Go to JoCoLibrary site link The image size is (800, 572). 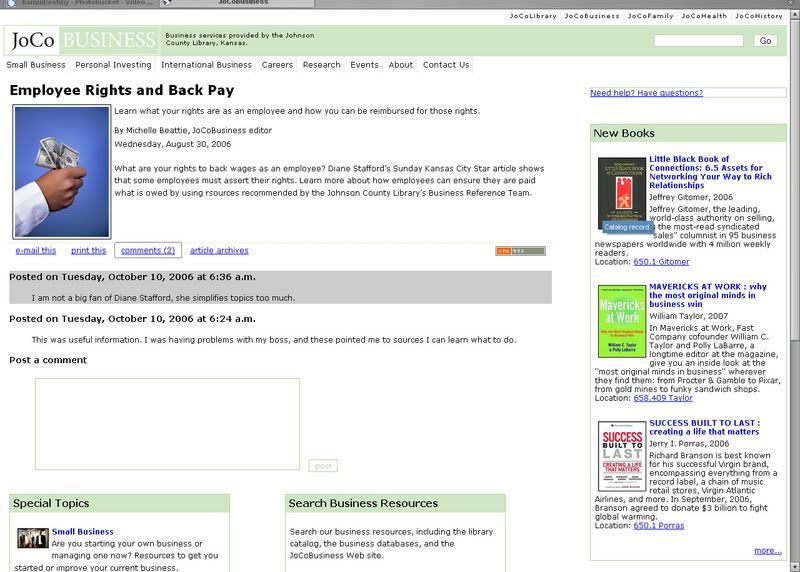(x=533, y=16)
